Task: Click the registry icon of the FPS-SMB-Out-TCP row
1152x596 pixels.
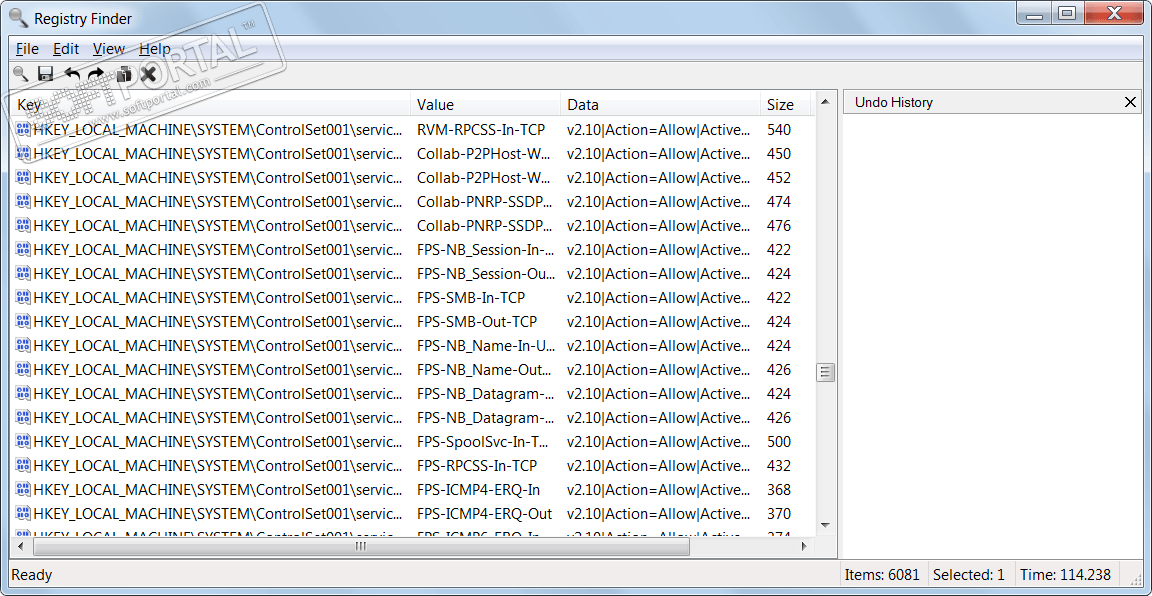Action: coord(23,322)
